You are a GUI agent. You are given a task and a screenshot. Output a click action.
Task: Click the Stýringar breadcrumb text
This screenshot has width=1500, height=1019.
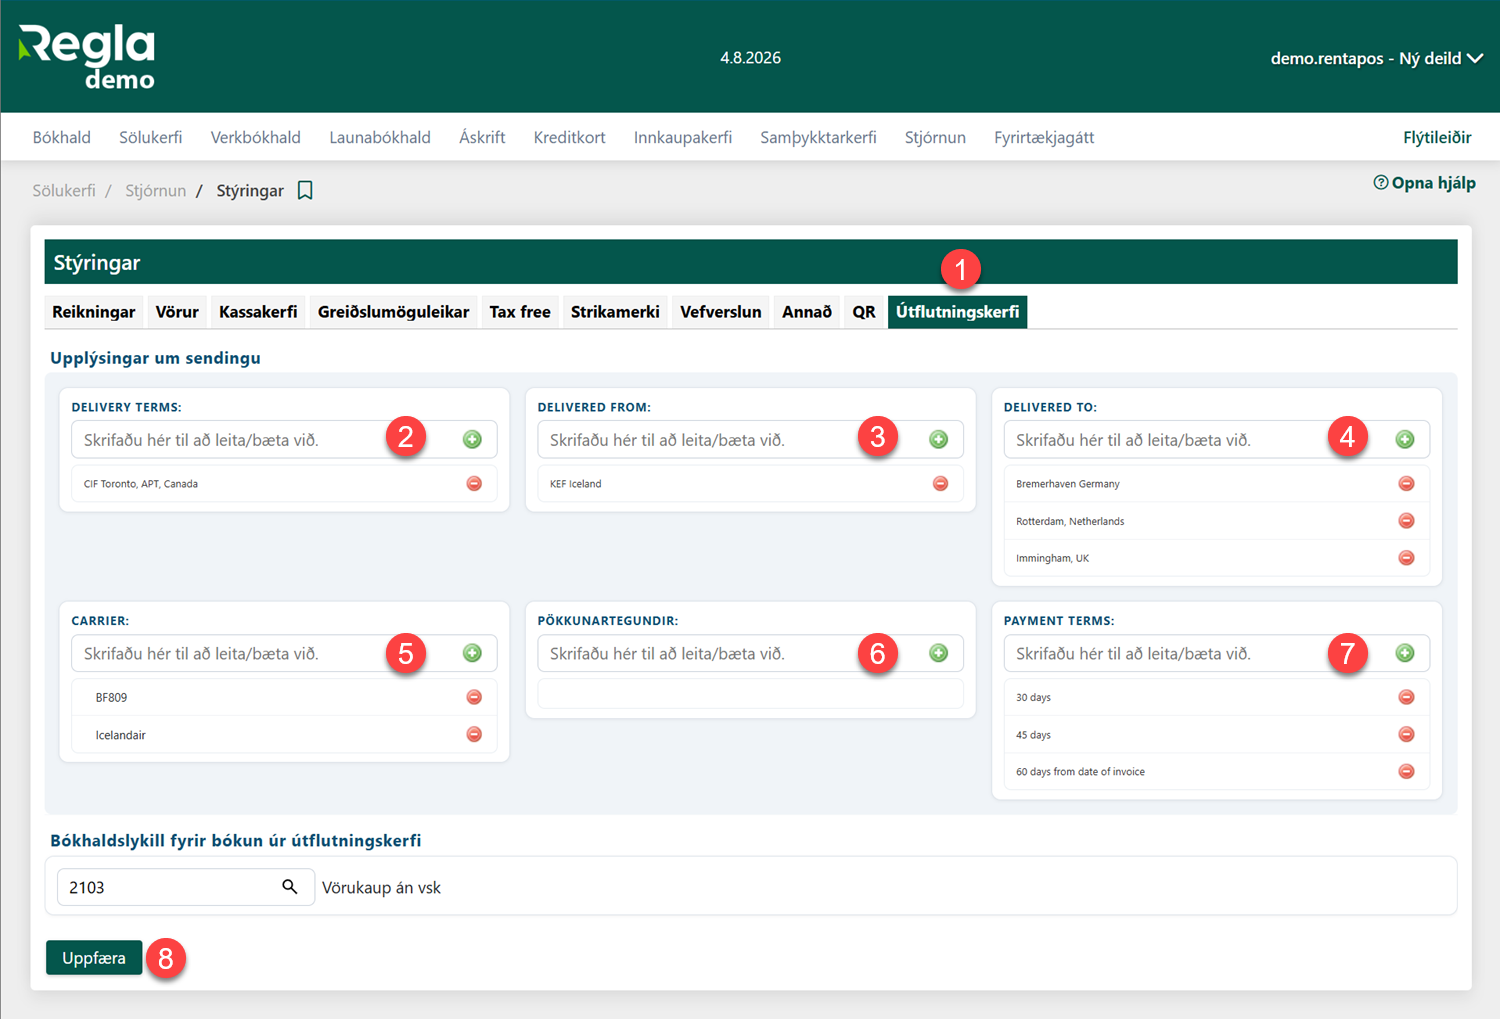[x=250, y=191]
